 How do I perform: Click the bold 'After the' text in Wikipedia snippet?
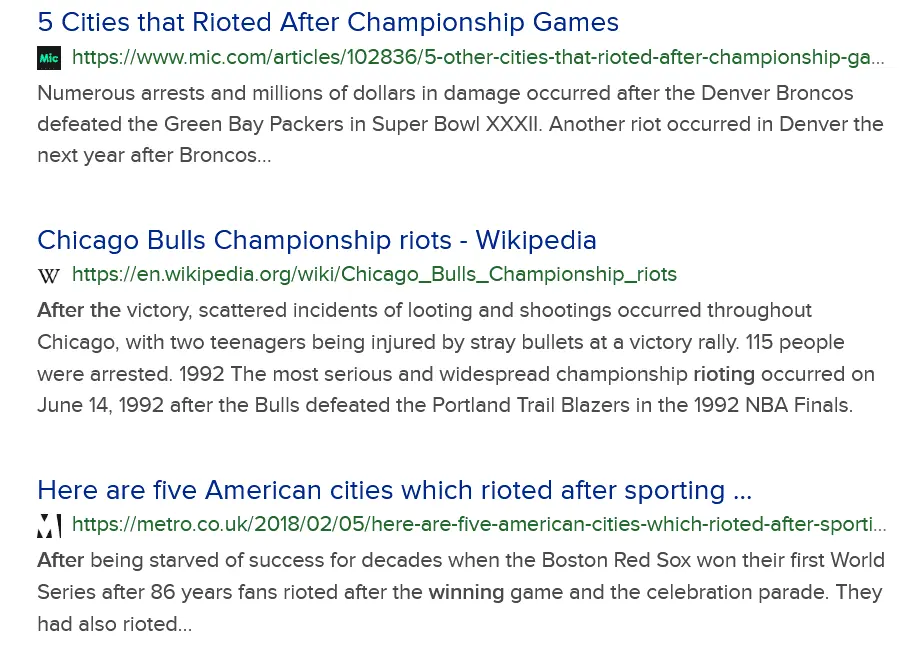pos(79,310)
